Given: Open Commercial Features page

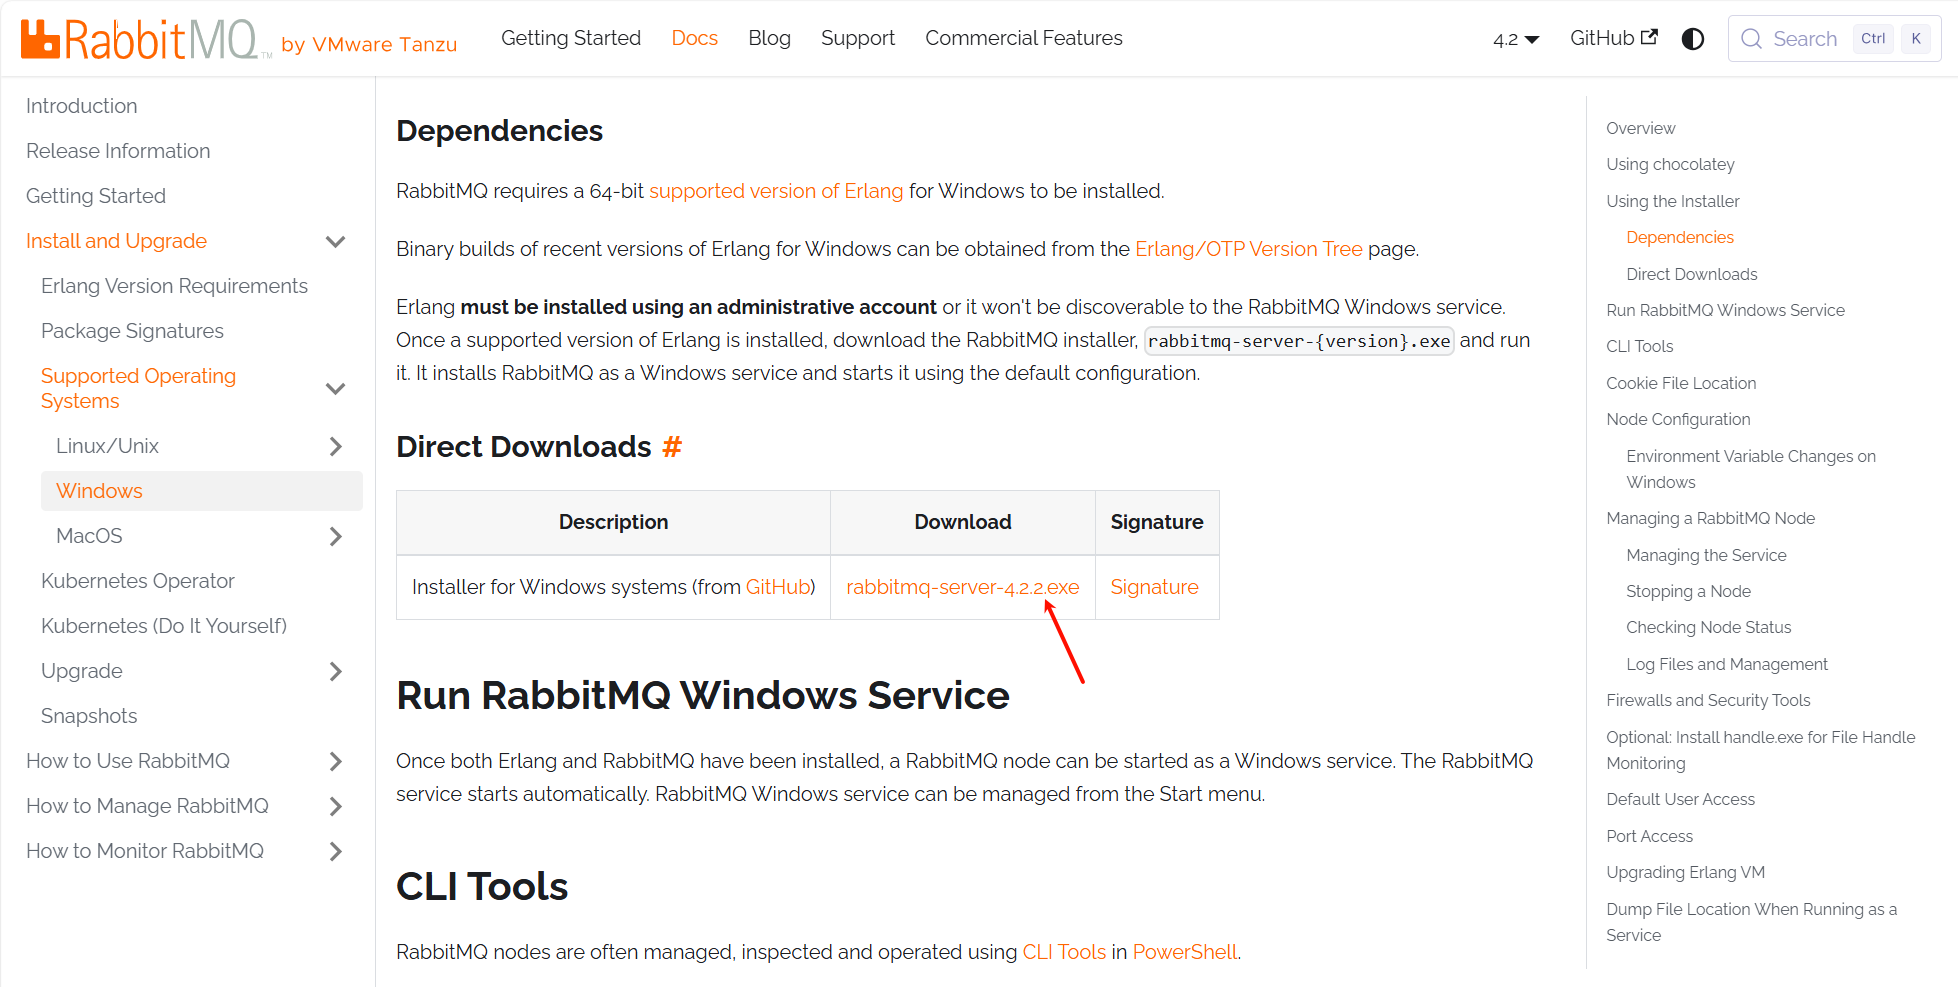Looking at the screenshot, I should [x=1024, y=38].
